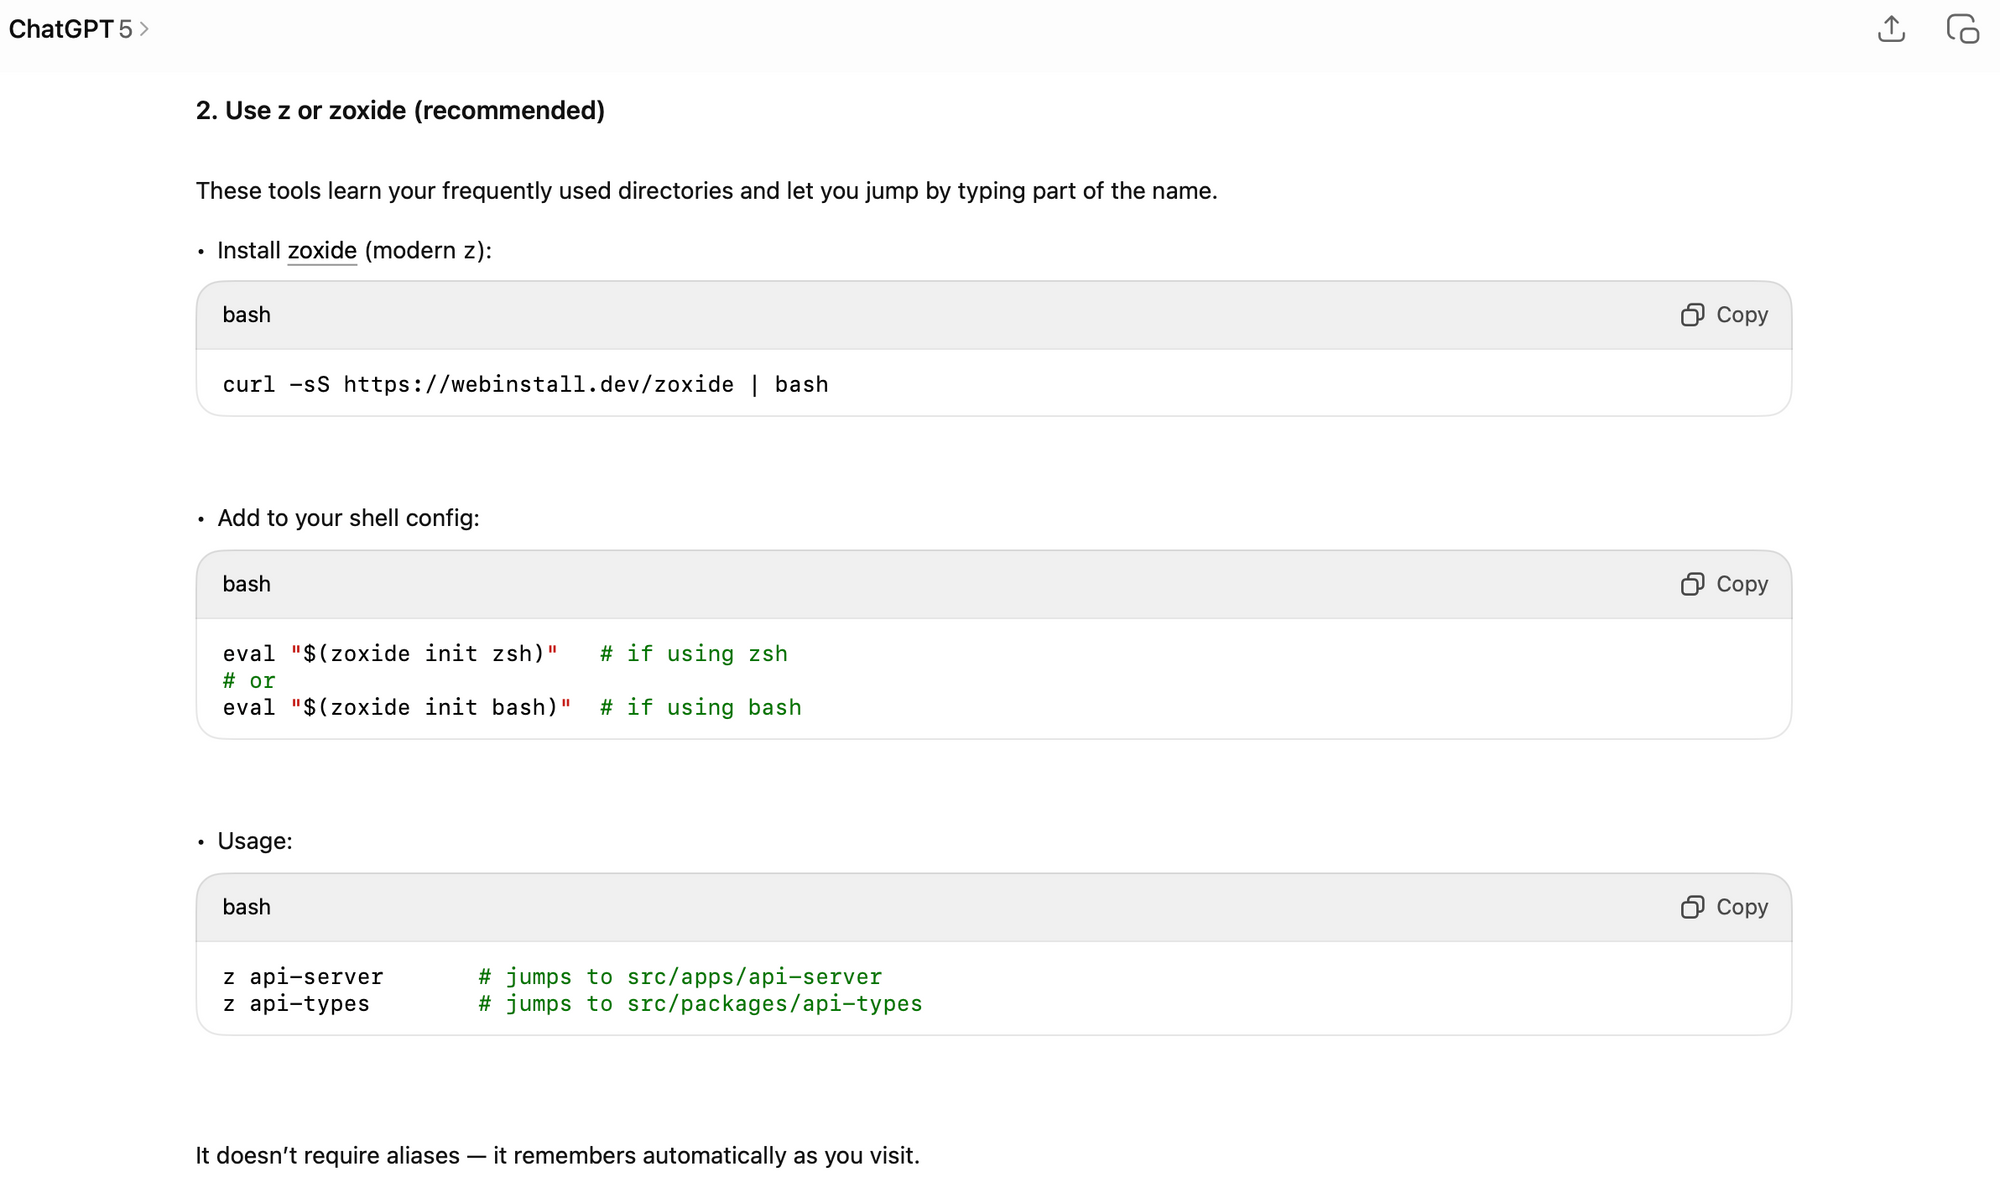
Task: Click the 'Usage:' bullet text
Action: point(255,841)
